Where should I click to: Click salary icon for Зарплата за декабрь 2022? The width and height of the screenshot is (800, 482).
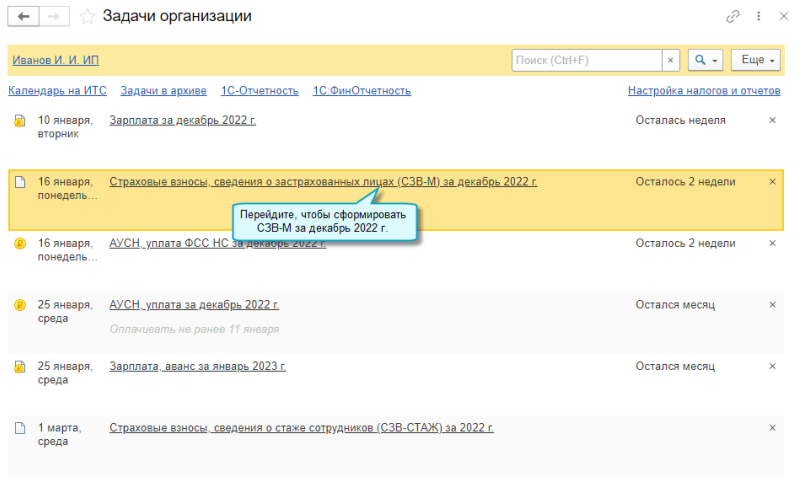tap(19, 121)
